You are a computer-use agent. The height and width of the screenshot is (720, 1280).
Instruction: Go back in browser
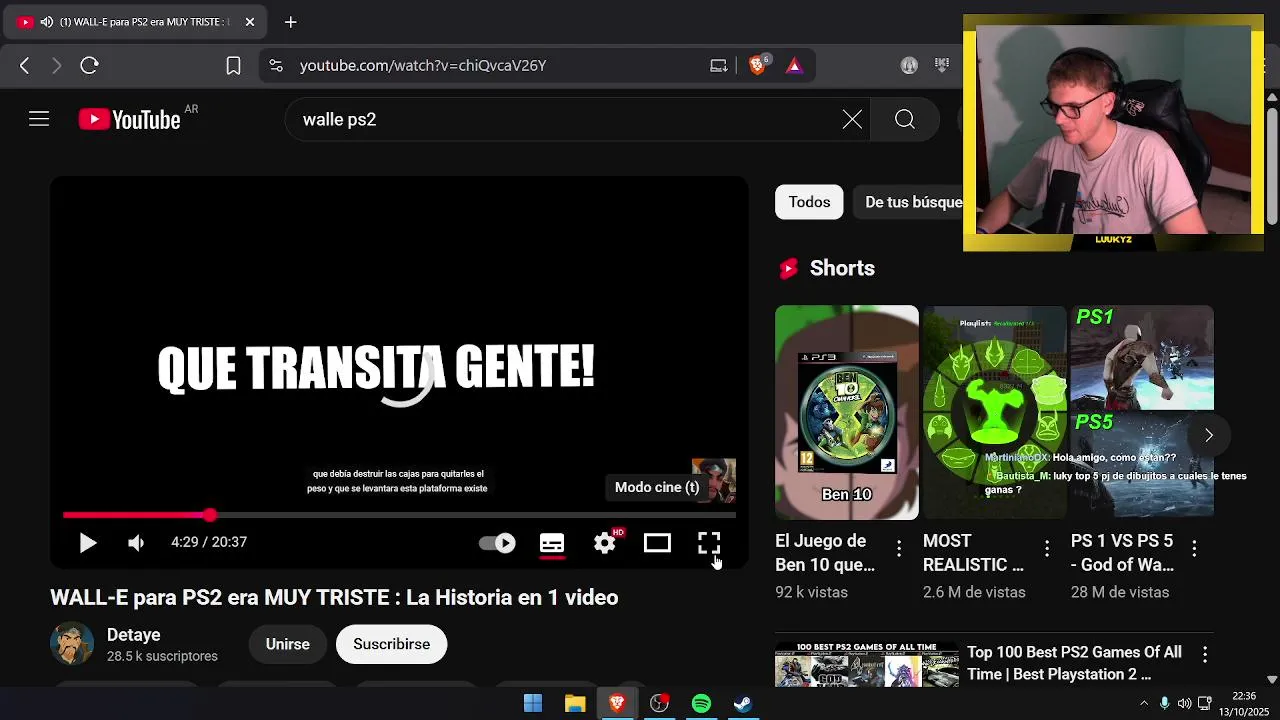click(x=24, y=65)
